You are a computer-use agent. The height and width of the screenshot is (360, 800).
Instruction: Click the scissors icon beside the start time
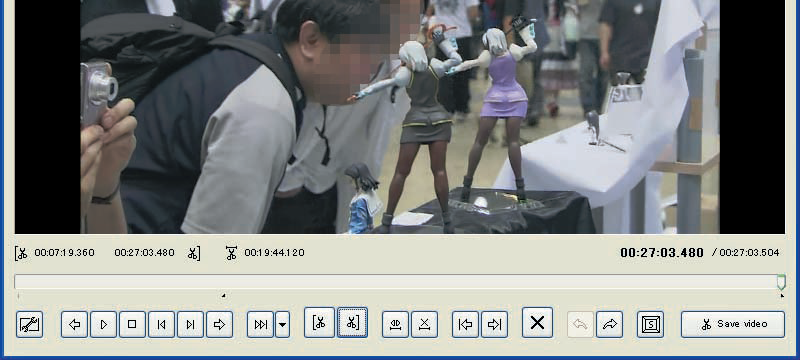(21, 253)
